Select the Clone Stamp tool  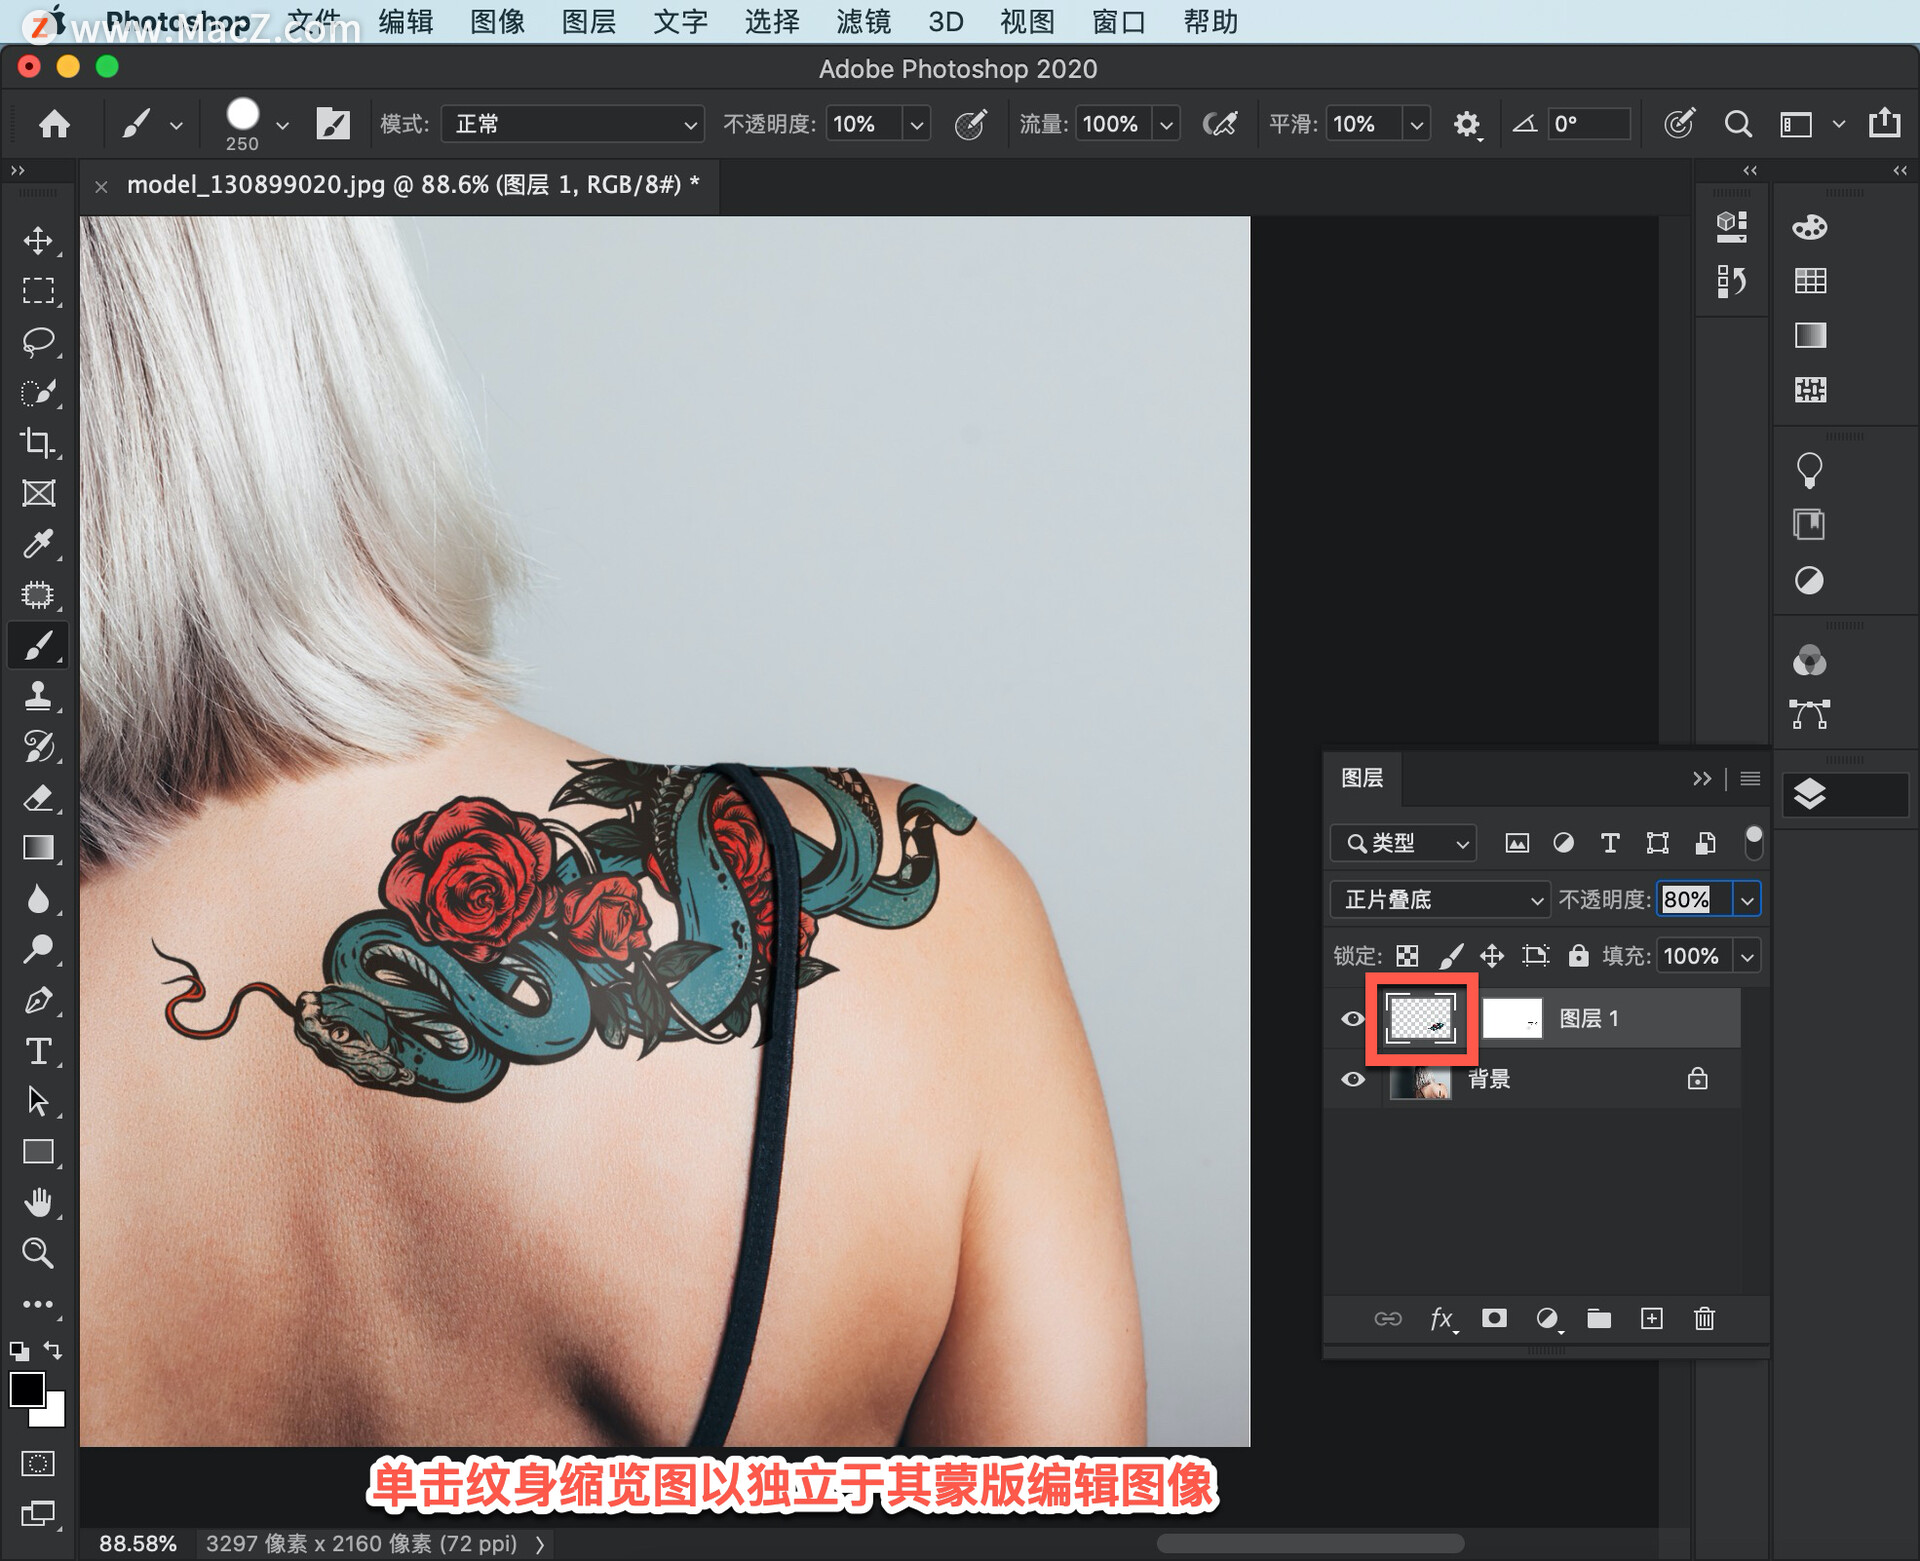(38, 696)
